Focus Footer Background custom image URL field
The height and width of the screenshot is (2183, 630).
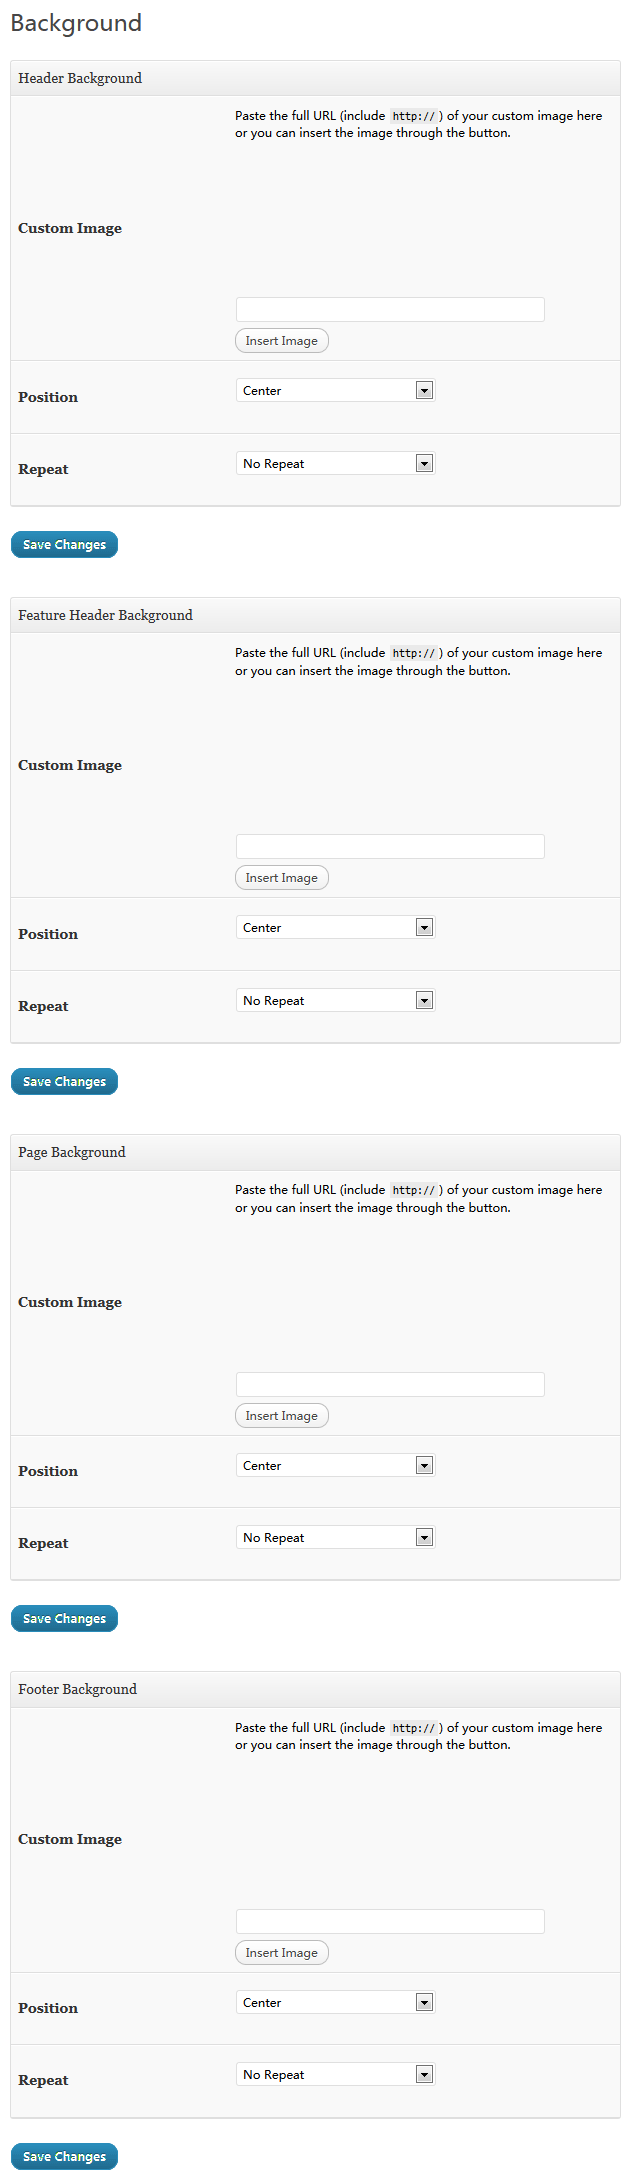click(390, 1922)
